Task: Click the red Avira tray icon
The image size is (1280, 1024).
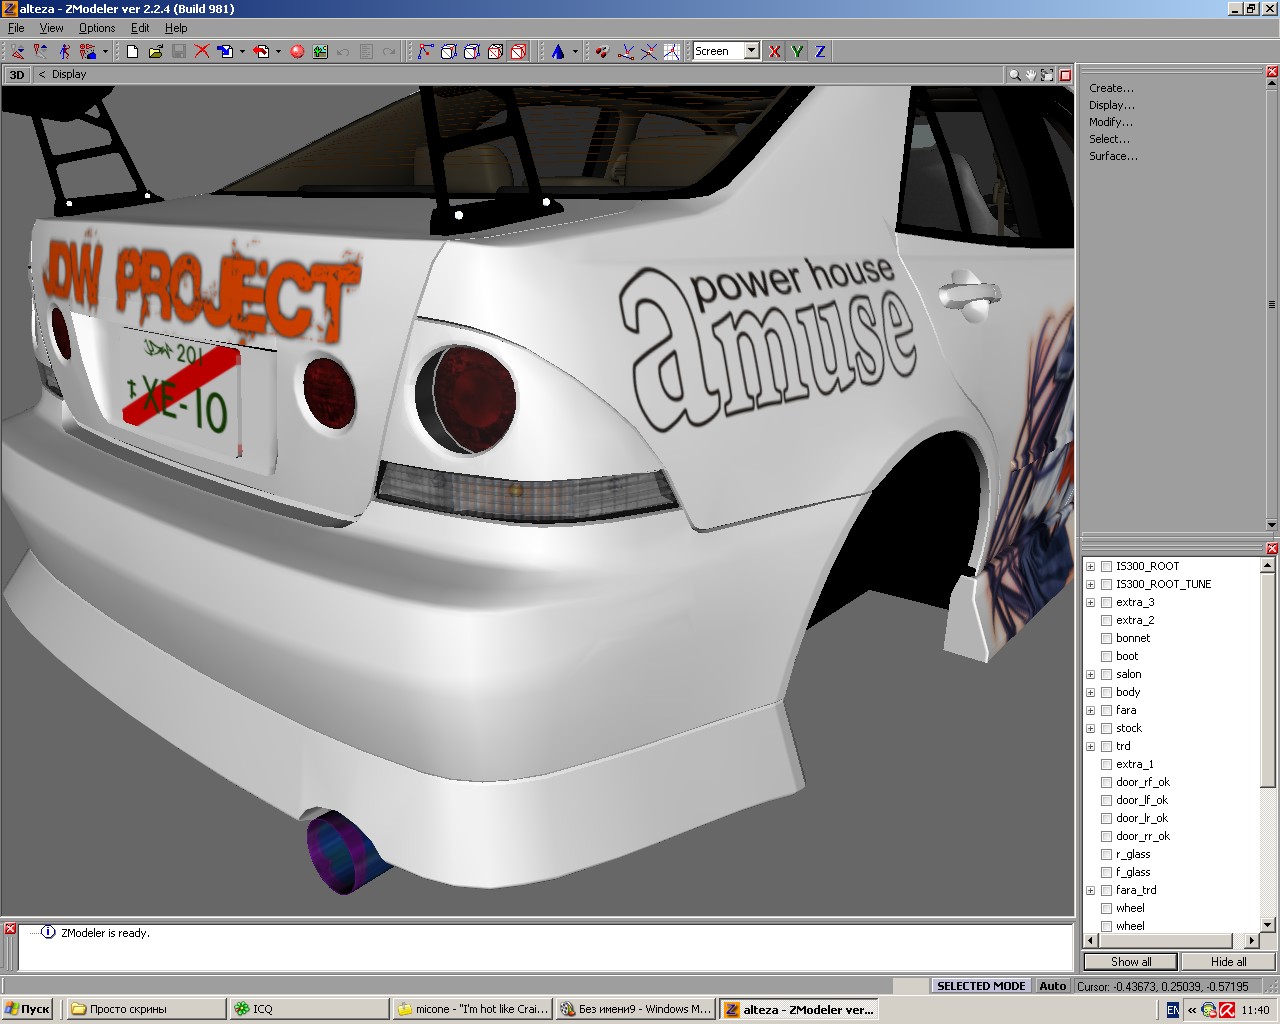Action: pos(1226,1010)
